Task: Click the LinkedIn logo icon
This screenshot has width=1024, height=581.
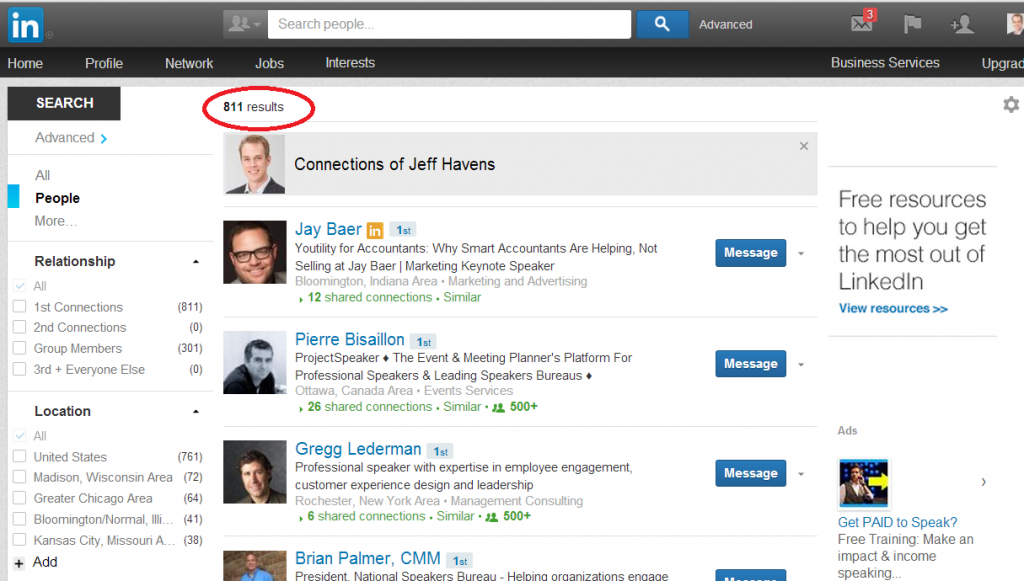Action: [24, 25]
